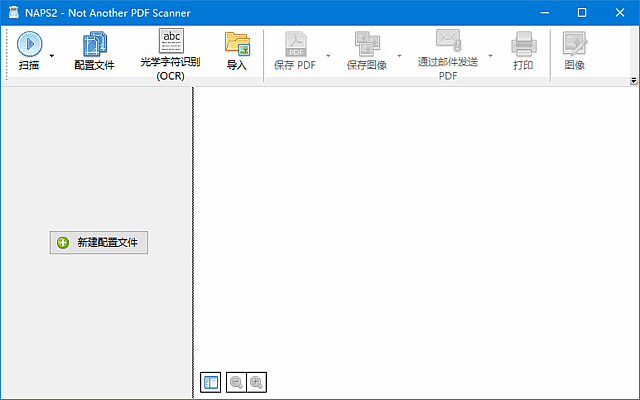Image resolution: width=640 pixels, height=400 pixels.
Task: Click the 保存图像 (Save Images) icon
Action: pyautogui.click(x=367, y=43)
